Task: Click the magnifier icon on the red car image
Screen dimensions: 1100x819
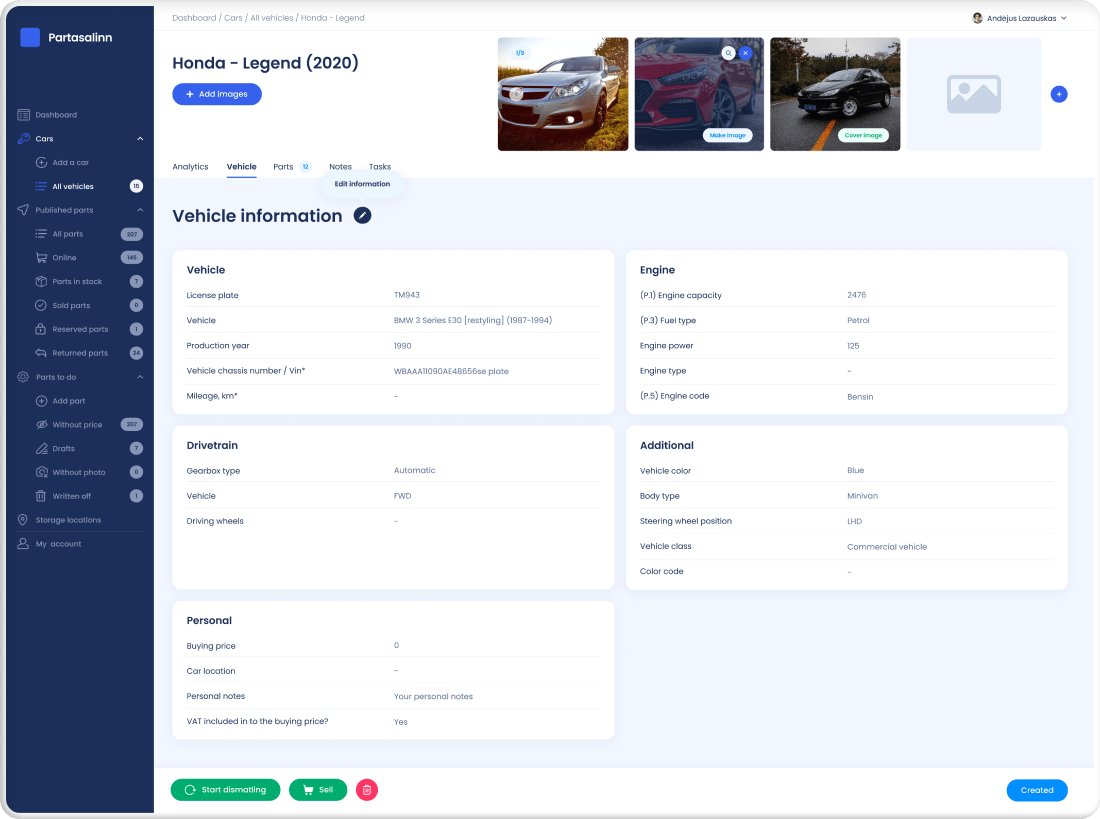Action: 729,53
